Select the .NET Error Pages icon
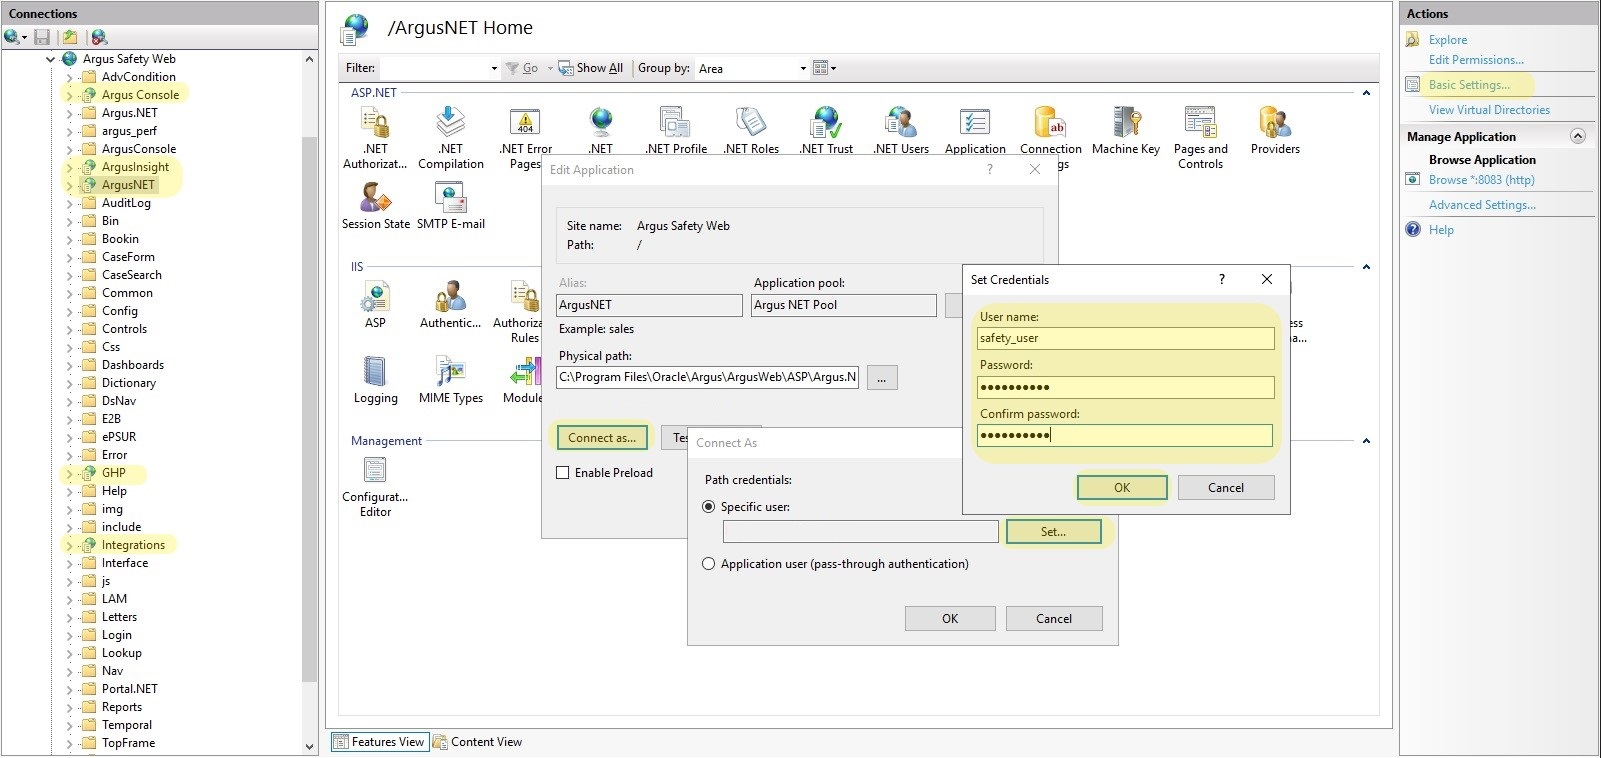 [x=525, y=137]
